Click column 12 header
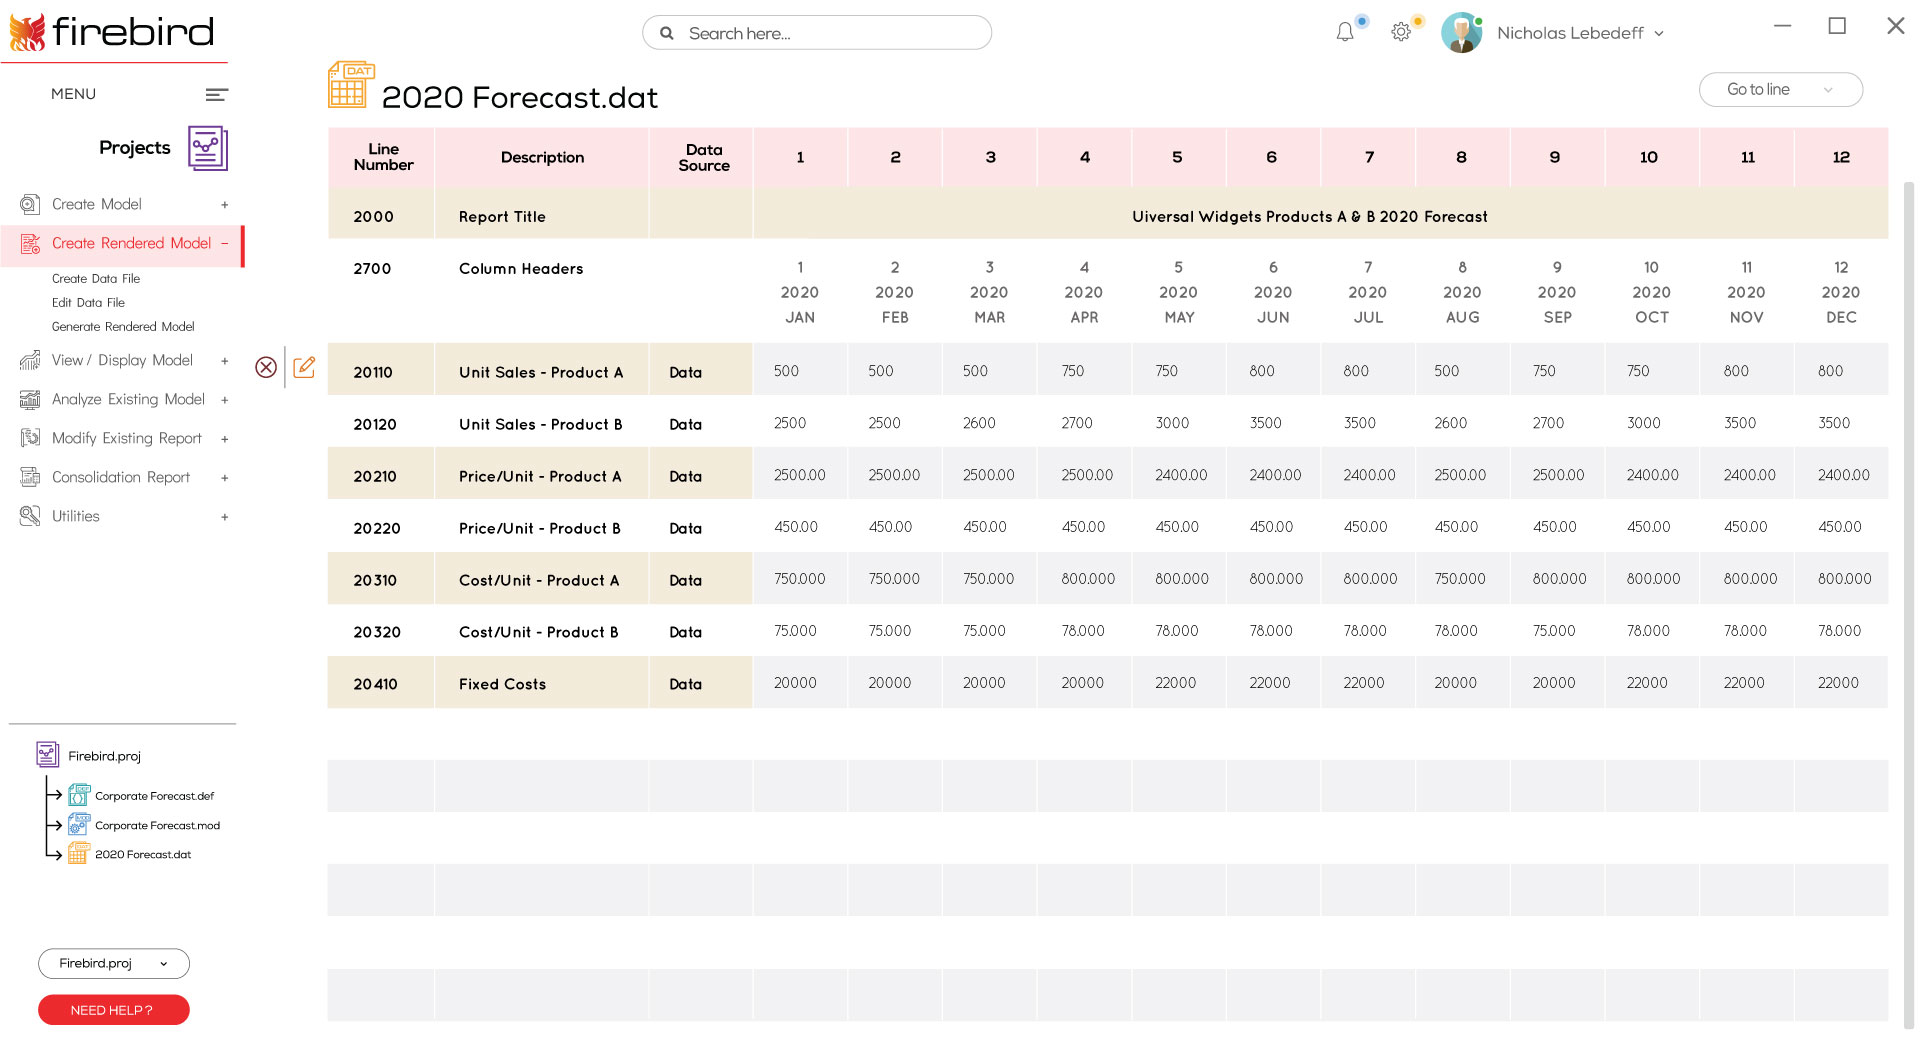This screenshot has width=1920, height=1039. (1841, 157)
